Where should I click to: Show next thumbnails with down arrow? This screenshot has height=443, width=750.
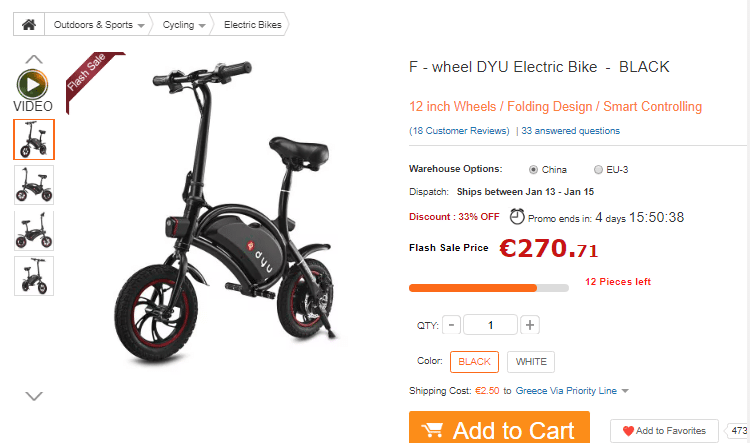tap(34, 396)
